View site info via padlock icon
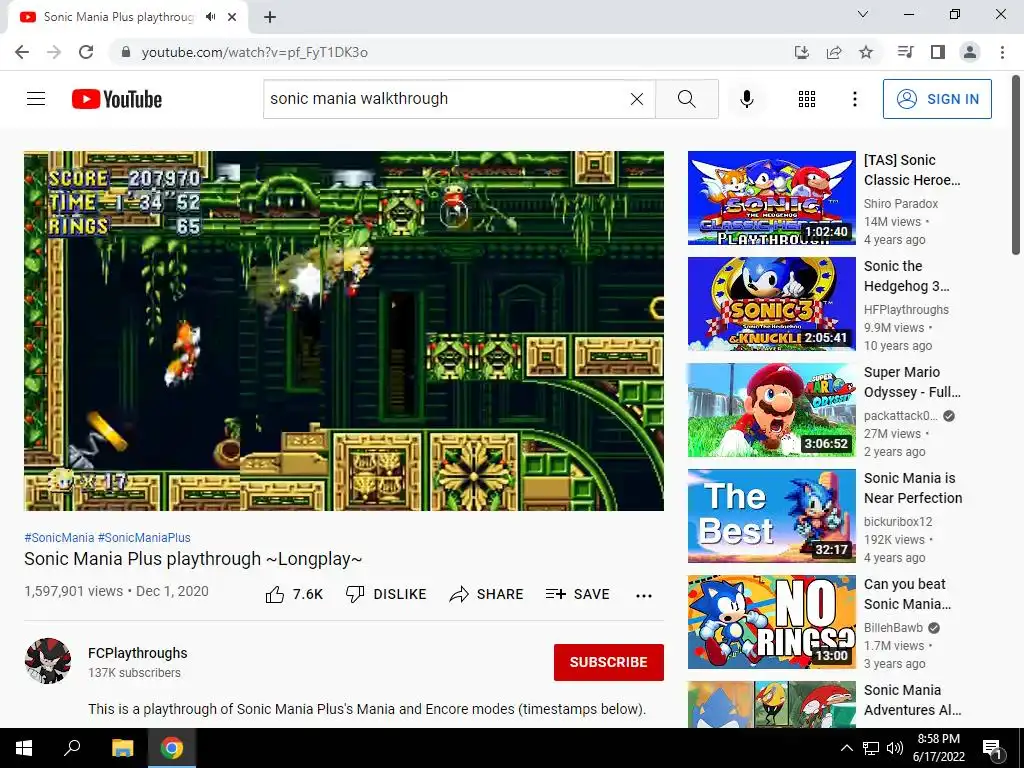Viewport: 1024px width, 768px height. pos(126,52)
